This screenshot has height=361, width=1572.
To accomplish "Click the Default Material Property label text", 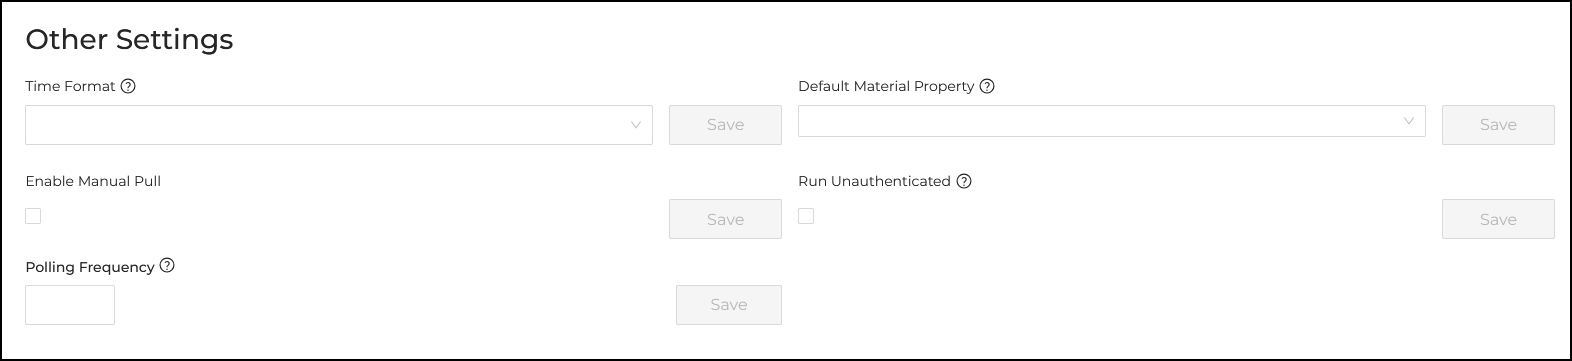I will click(x=886, y=86).
